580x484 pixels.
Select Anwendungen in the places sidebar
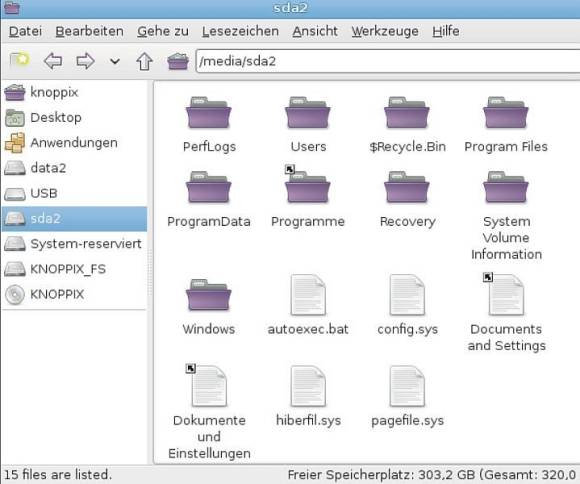(x=74, y=143)
